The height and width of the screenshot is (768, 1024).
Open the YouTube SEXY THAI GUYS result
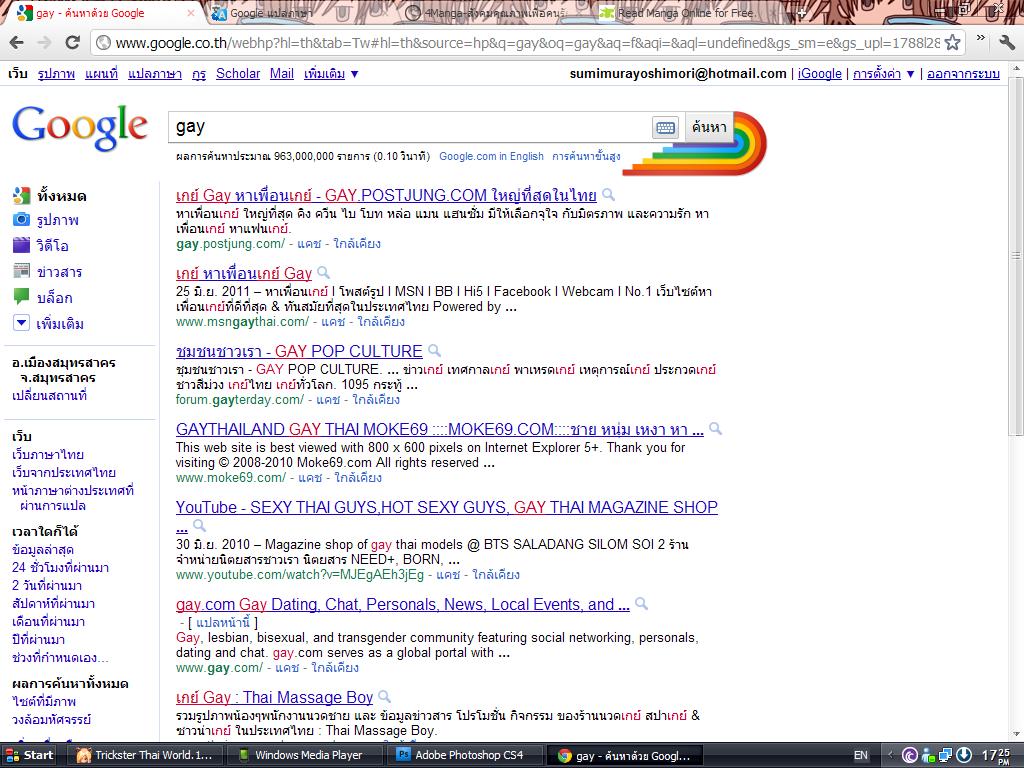tap(447, 507)
